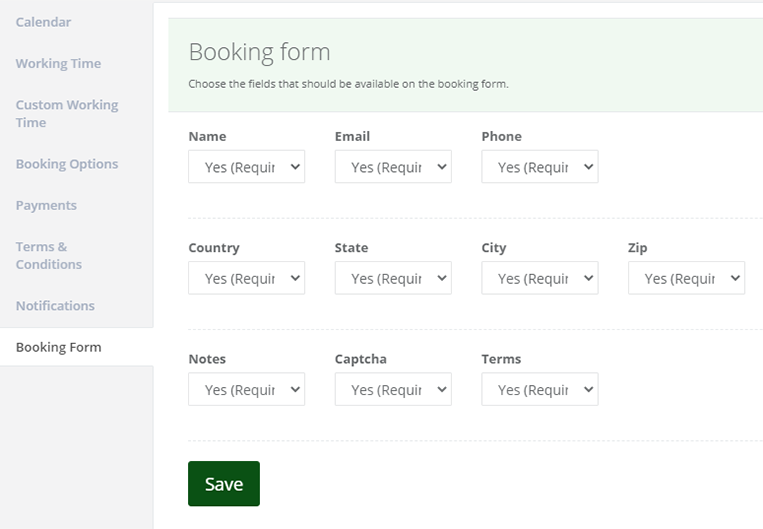
Task: Open the City field dropdown
Action: [540, 278]
